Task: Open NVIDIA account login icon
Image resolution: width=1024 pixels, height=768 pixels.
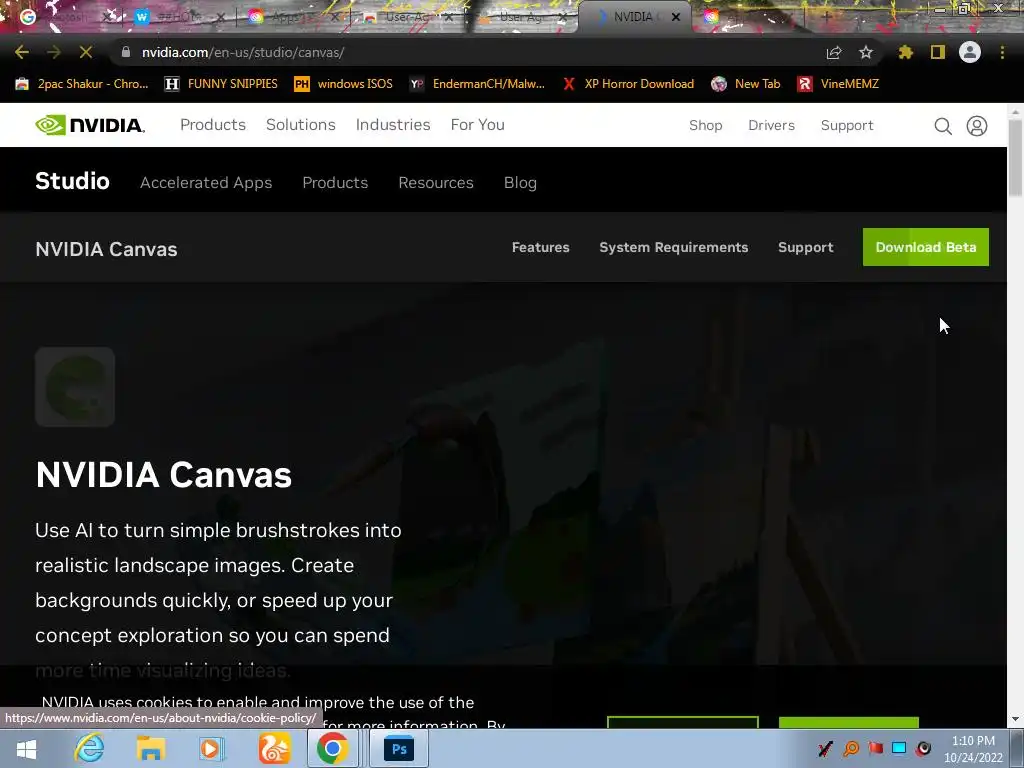Action: tap(977, 126)
